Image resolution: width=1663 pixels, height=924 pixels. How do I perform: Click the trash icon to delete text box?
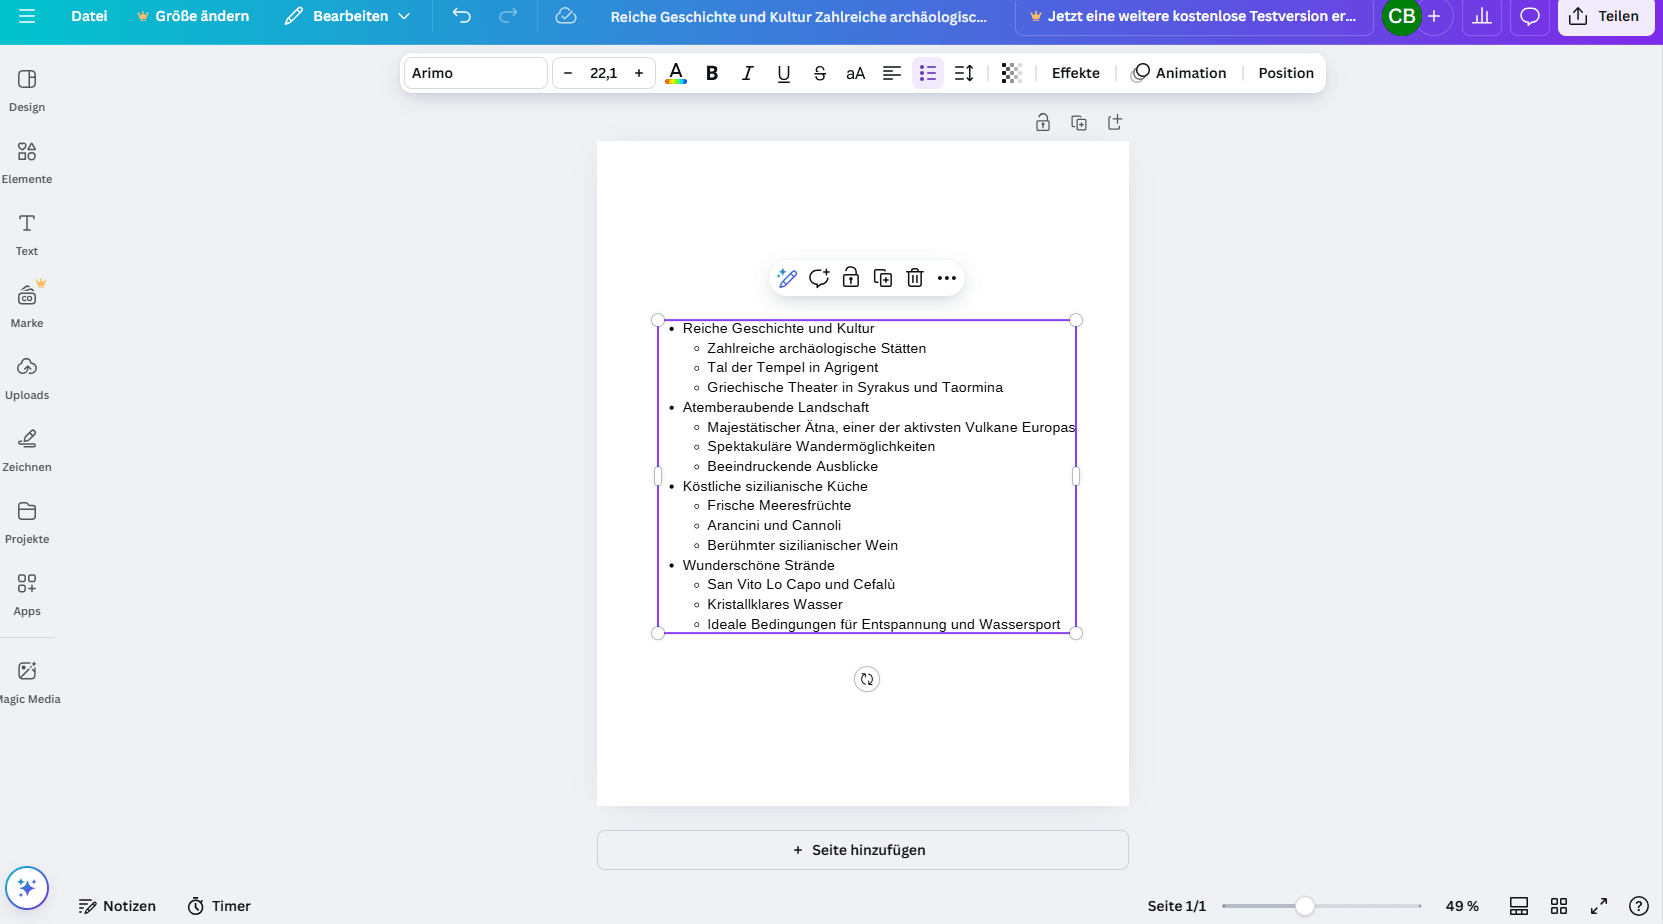coord(914,278)
